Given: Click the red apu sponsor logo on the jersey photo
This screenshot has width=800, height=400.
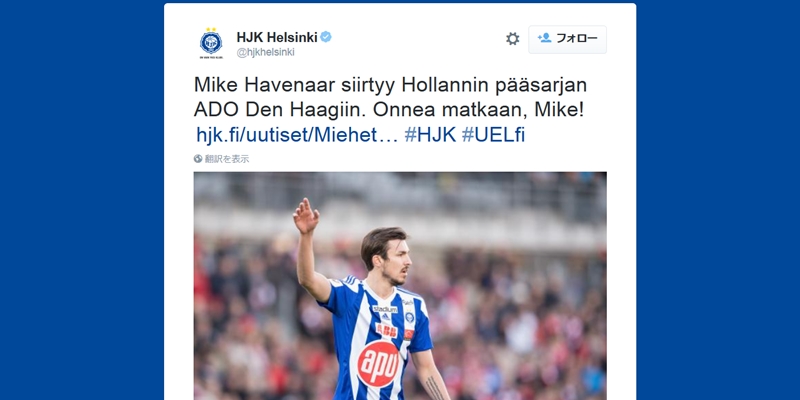Looking at the screenshot, I should click(379, 363).
